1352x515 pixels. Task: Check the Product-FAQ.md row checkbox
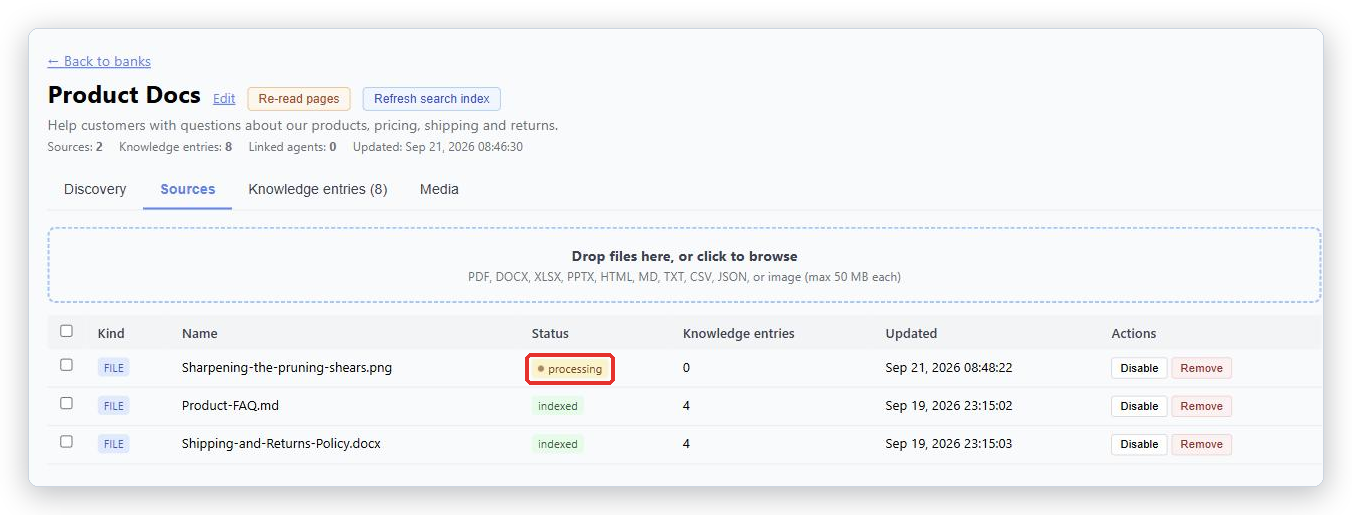point(66,403)
